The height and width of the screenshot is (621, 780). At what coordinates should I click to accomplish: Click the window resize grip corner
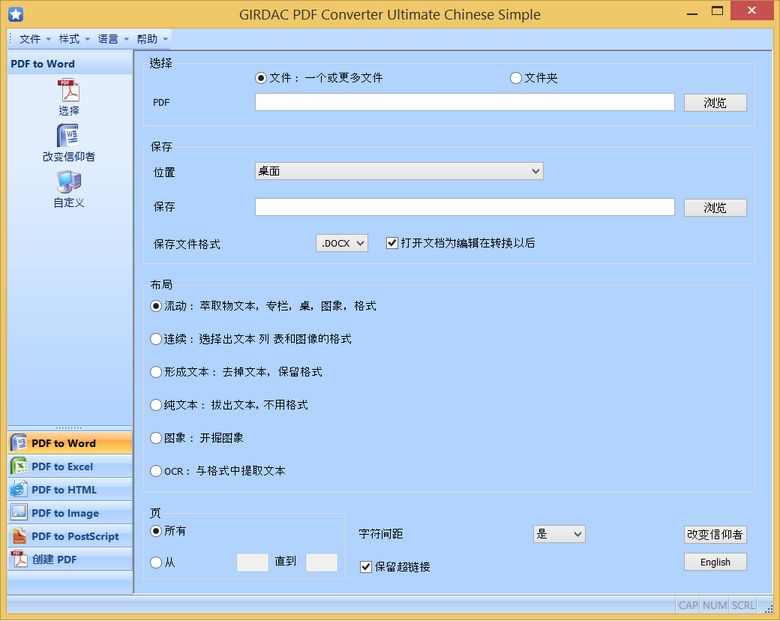pos(770,608)
